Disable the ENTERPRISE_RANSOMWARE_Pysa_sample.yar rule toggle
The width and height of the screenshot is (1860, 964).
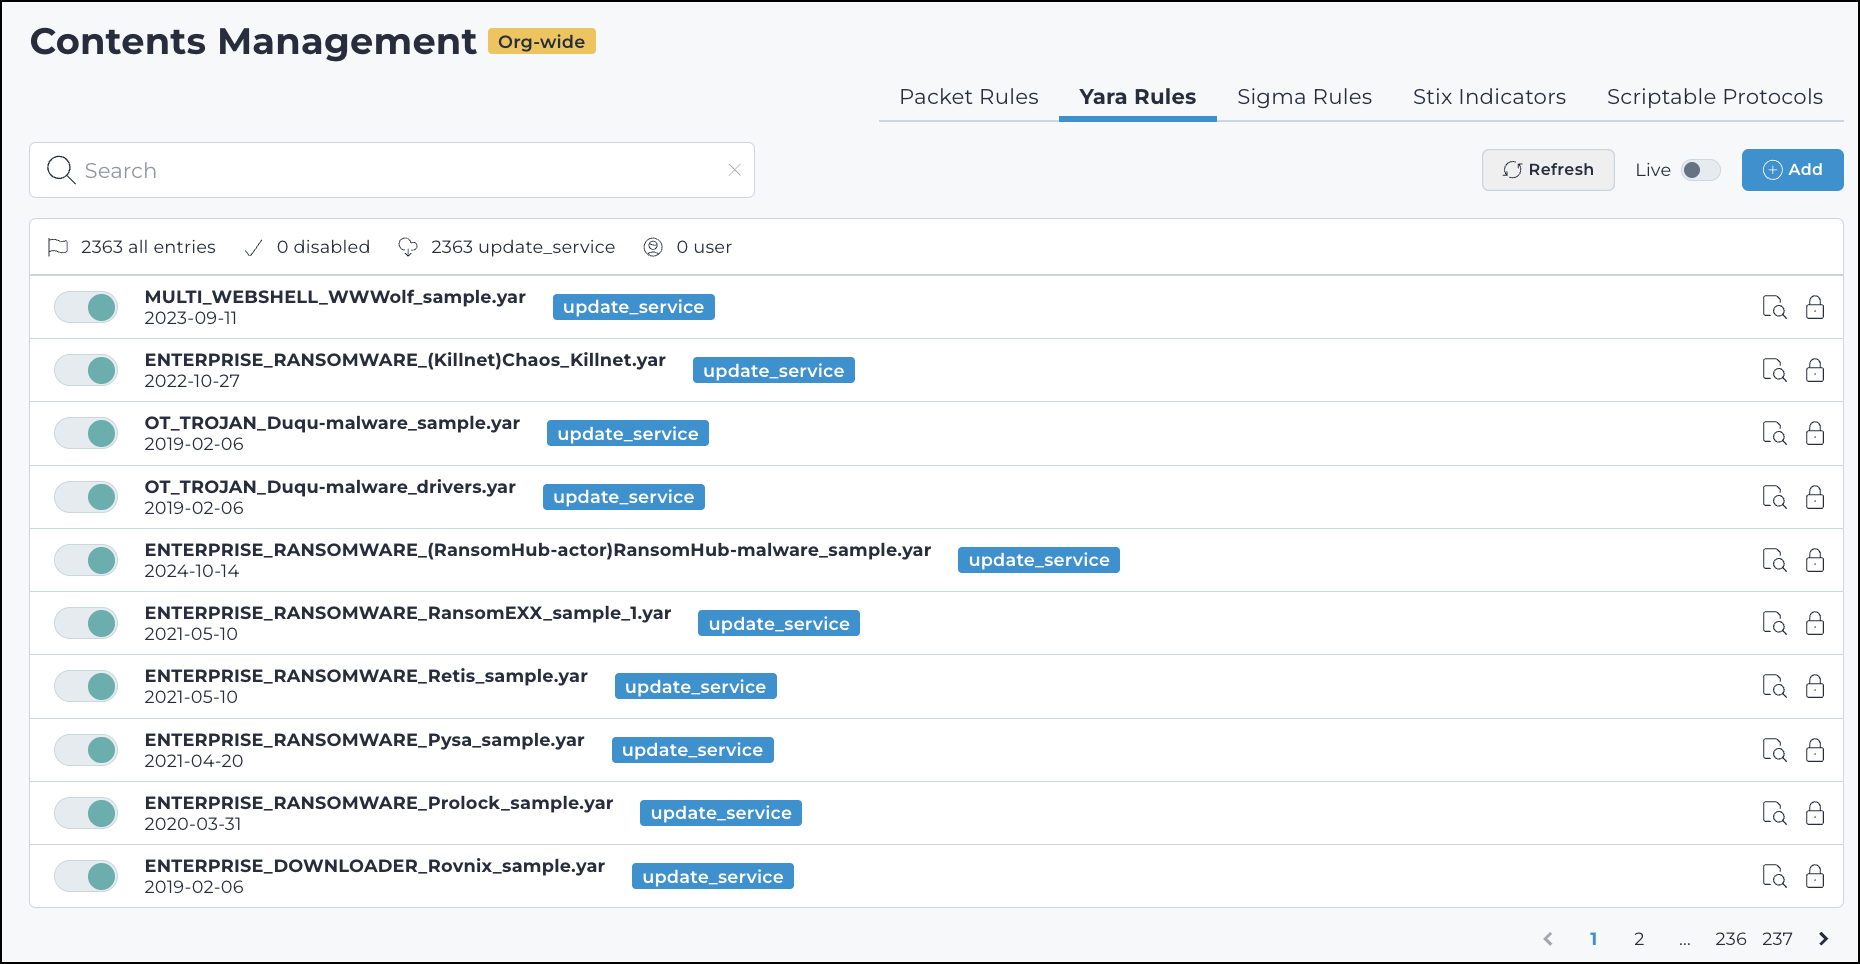[x=86, y=749]
